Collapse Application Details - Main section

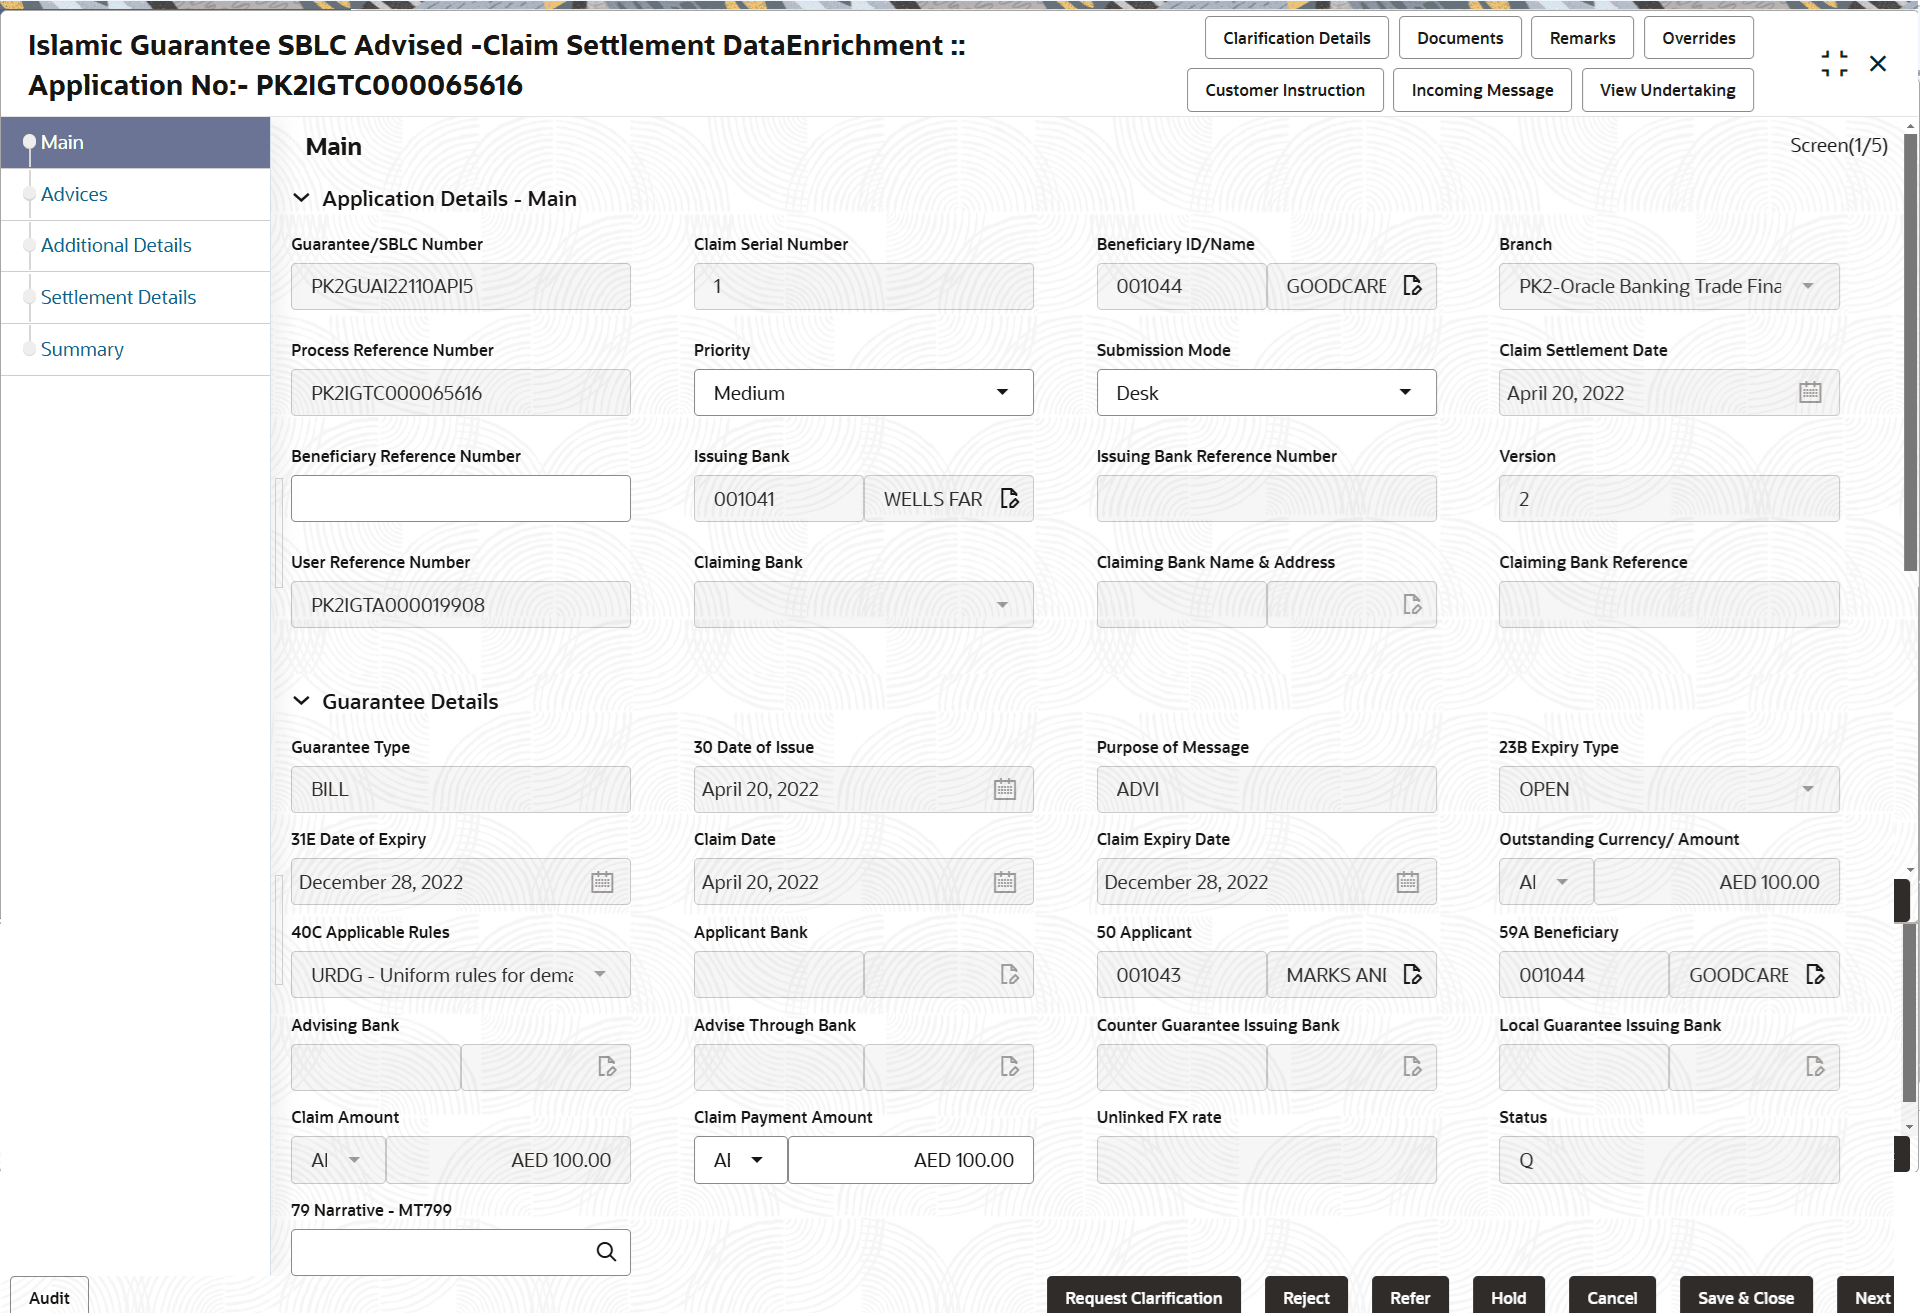[301, 199]
